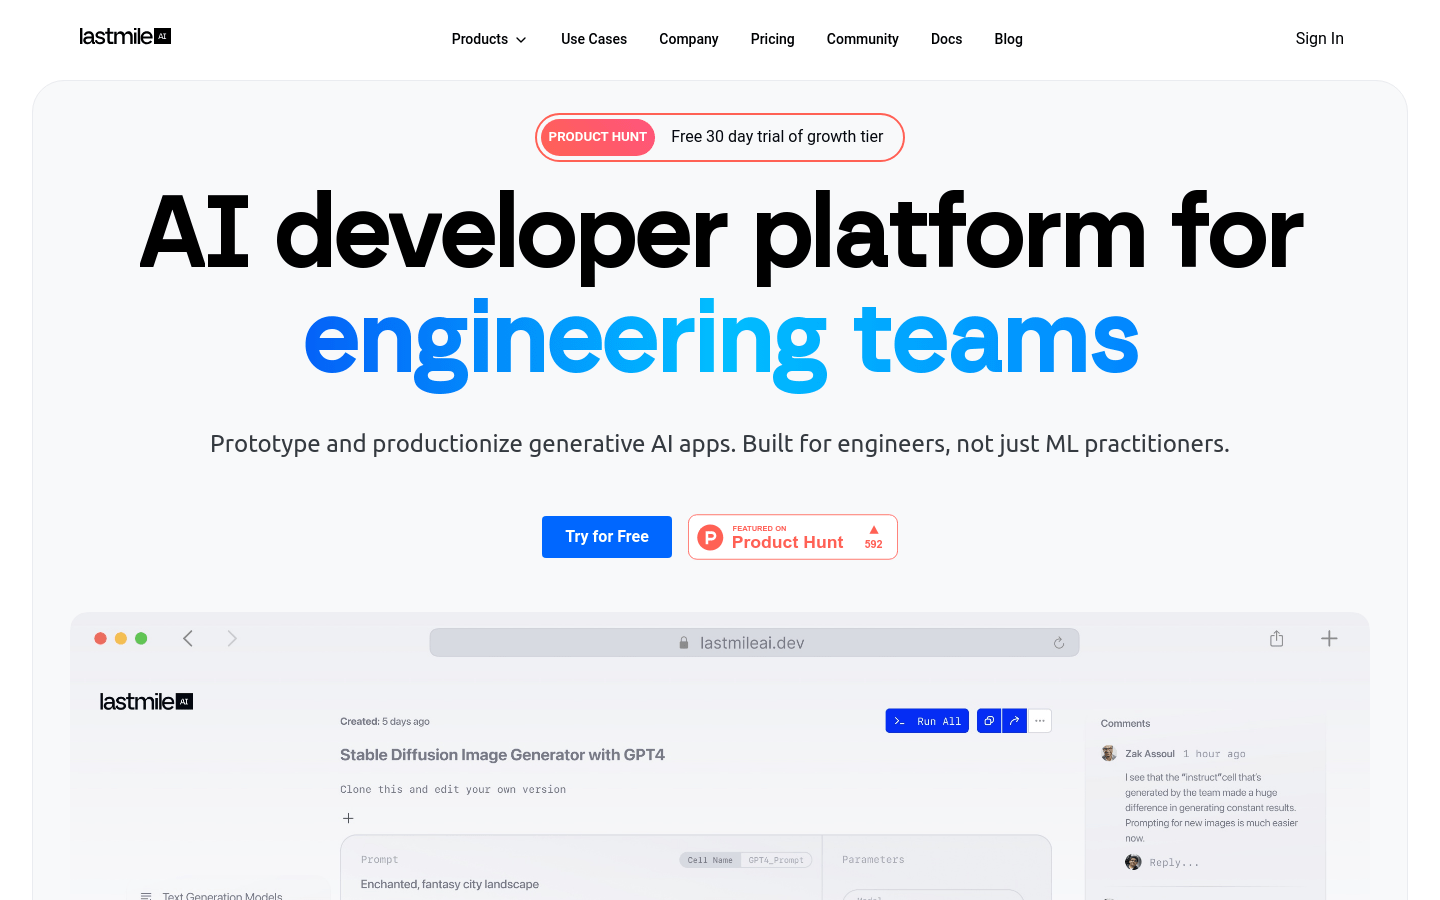Click the Zak Assoul commenter name
Screen dimensions: 1440x900
[1150, 754]
